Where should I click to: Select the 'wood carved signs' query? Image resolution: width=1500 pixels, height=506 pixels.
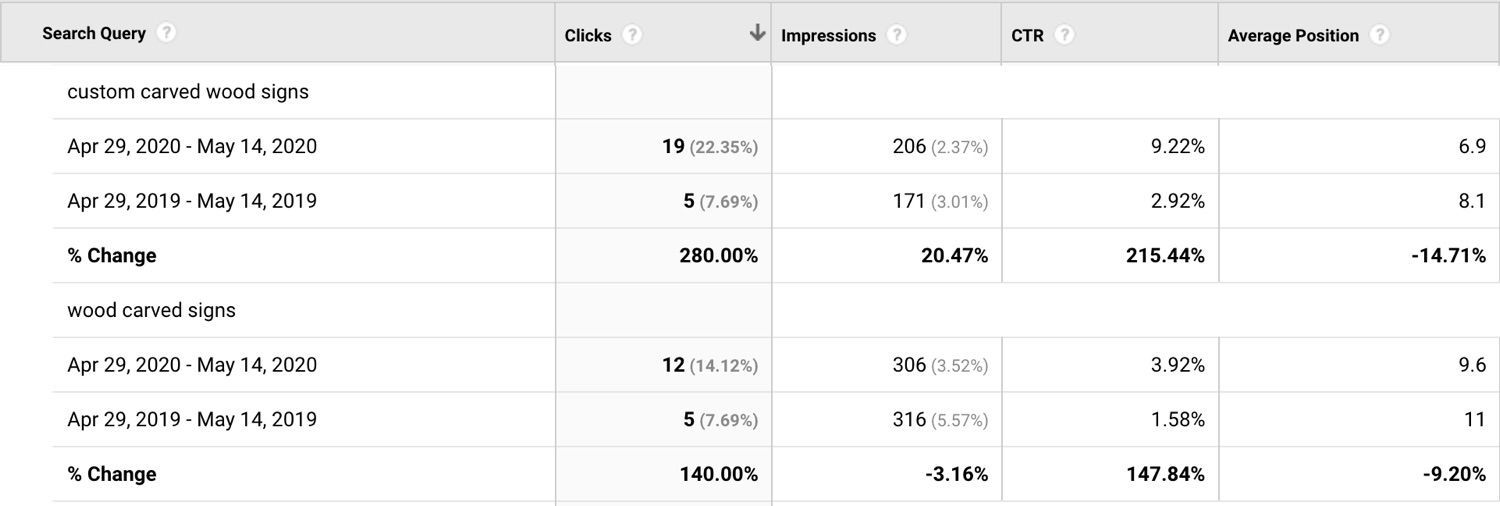tap(152, 310)
